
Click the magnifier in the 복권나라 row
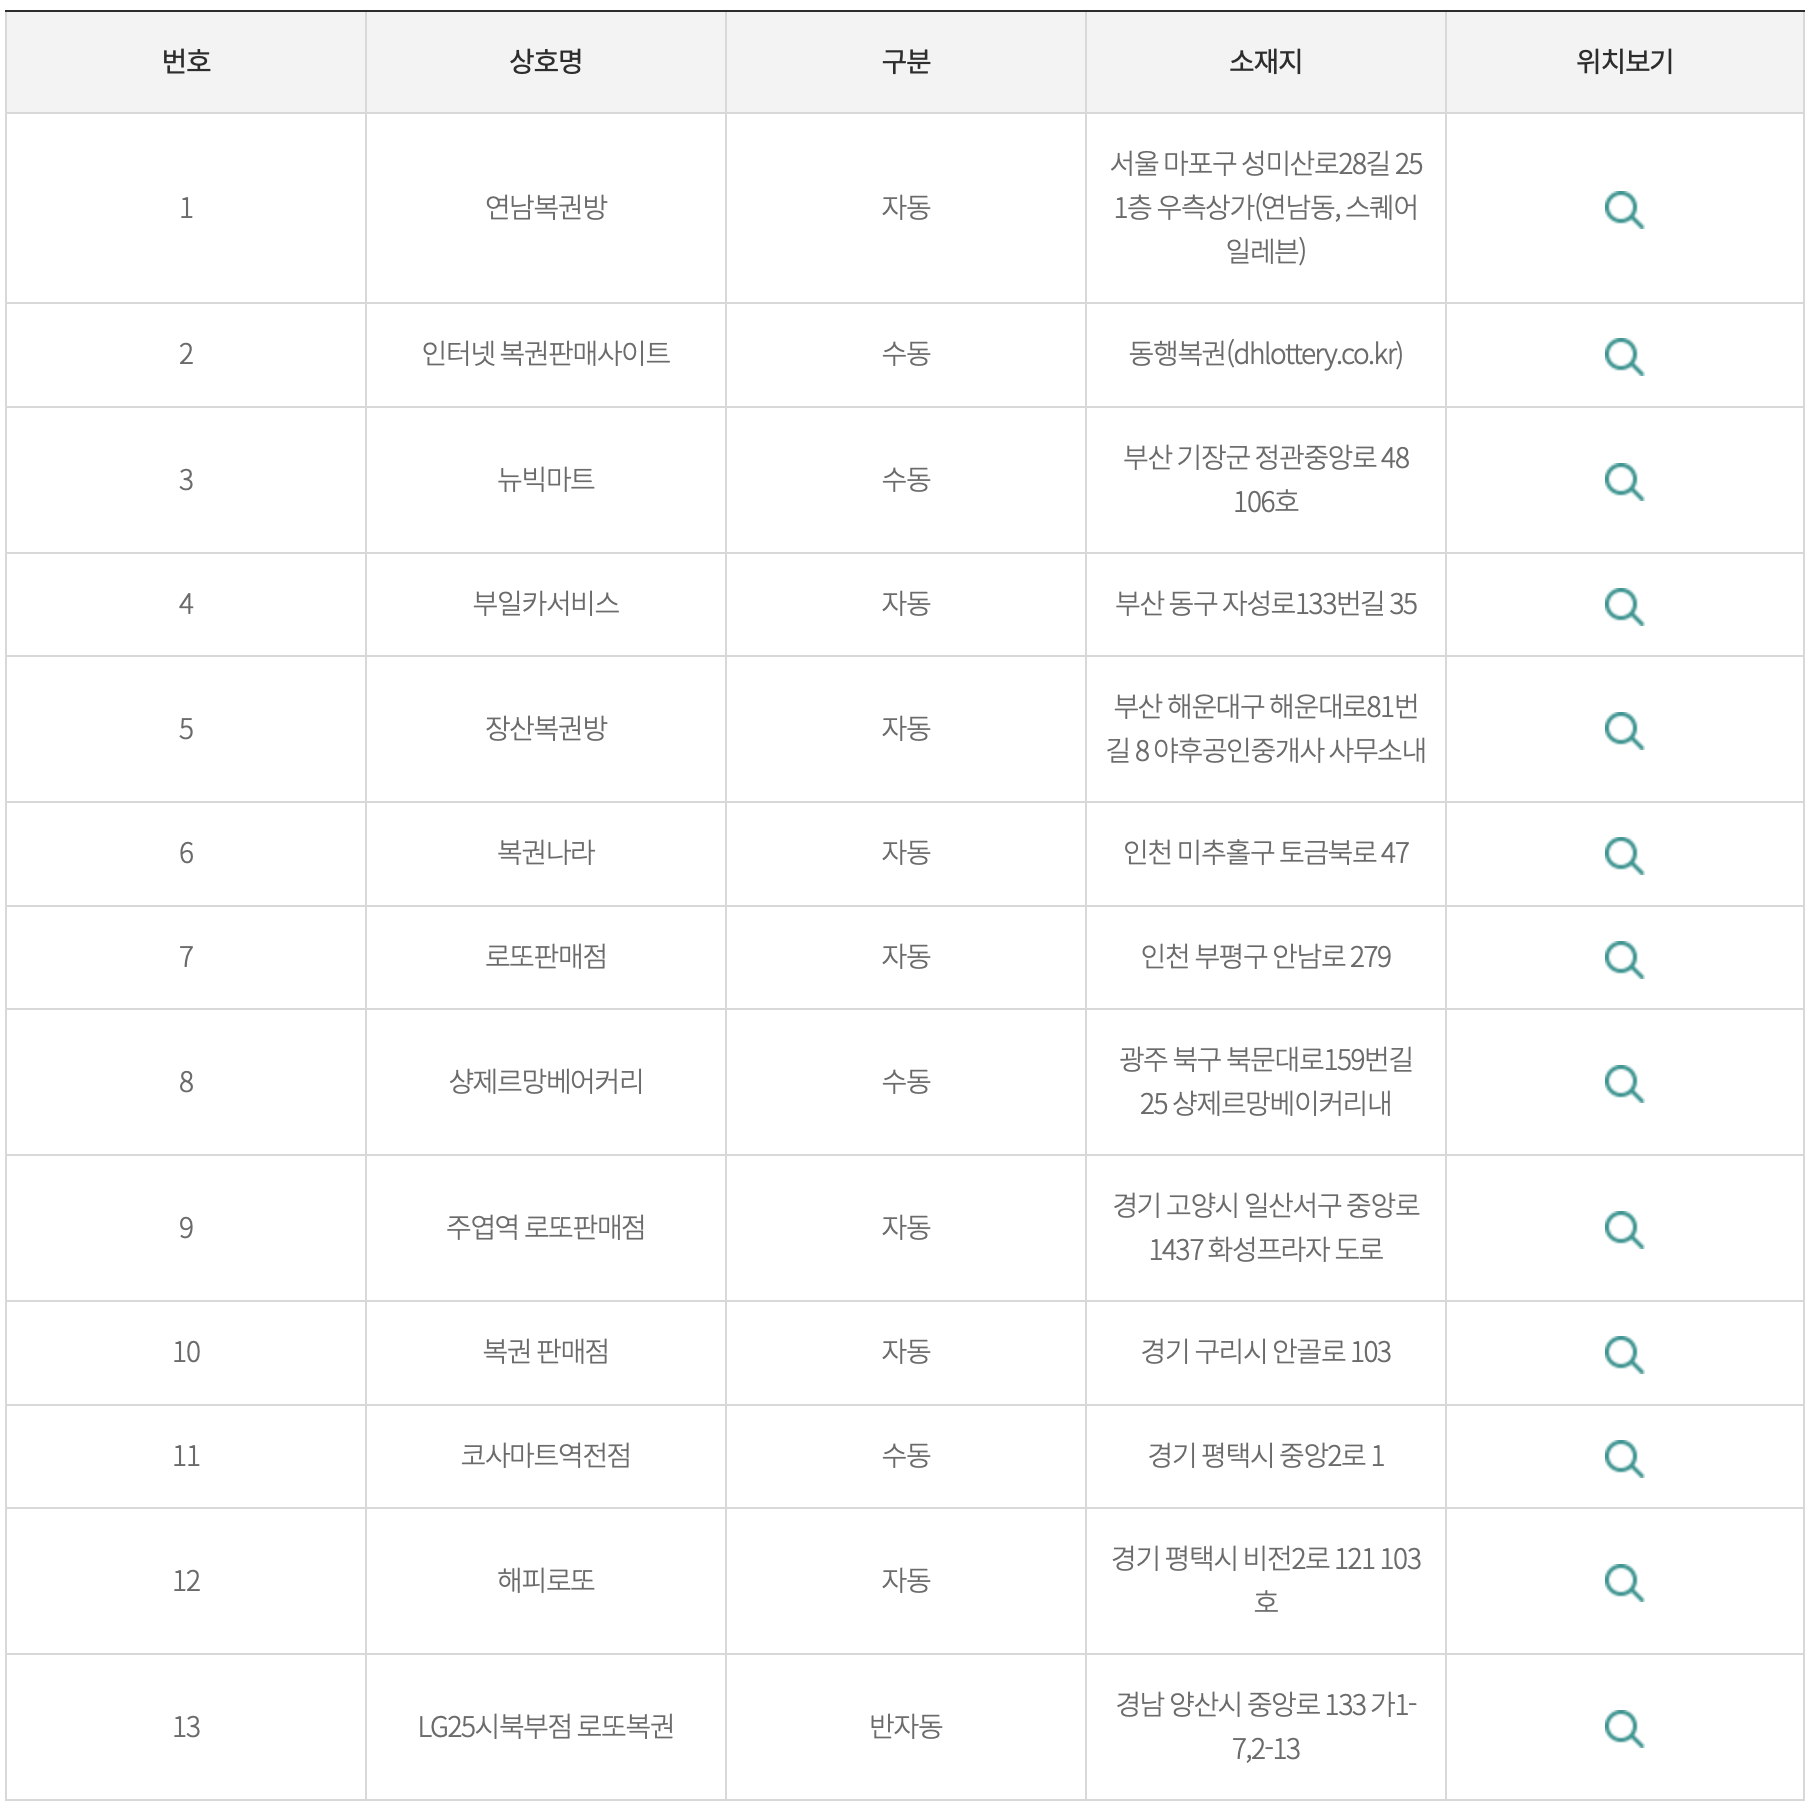coord(1624,855)
